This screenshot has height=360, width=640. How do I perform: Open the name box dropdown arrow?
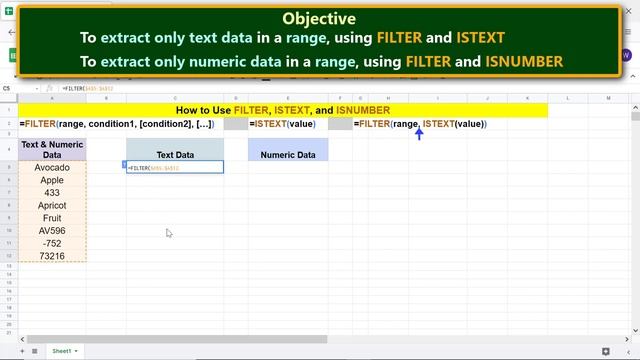point(37,89)
